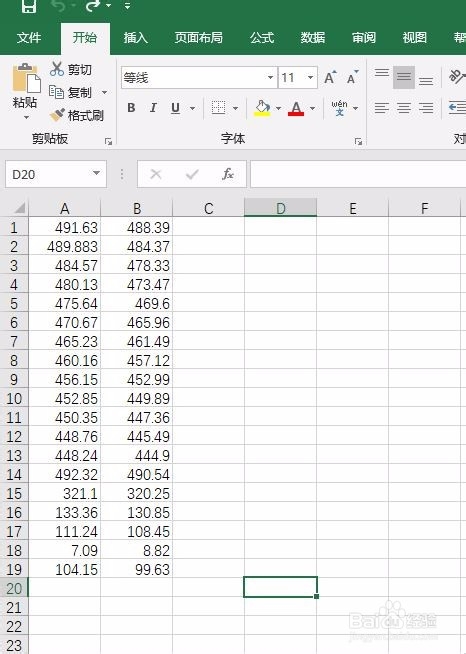This screenshot has width=466, height=654.
Task: Expand the underline style dropdown arrow
Action: [x=192, y=108]
